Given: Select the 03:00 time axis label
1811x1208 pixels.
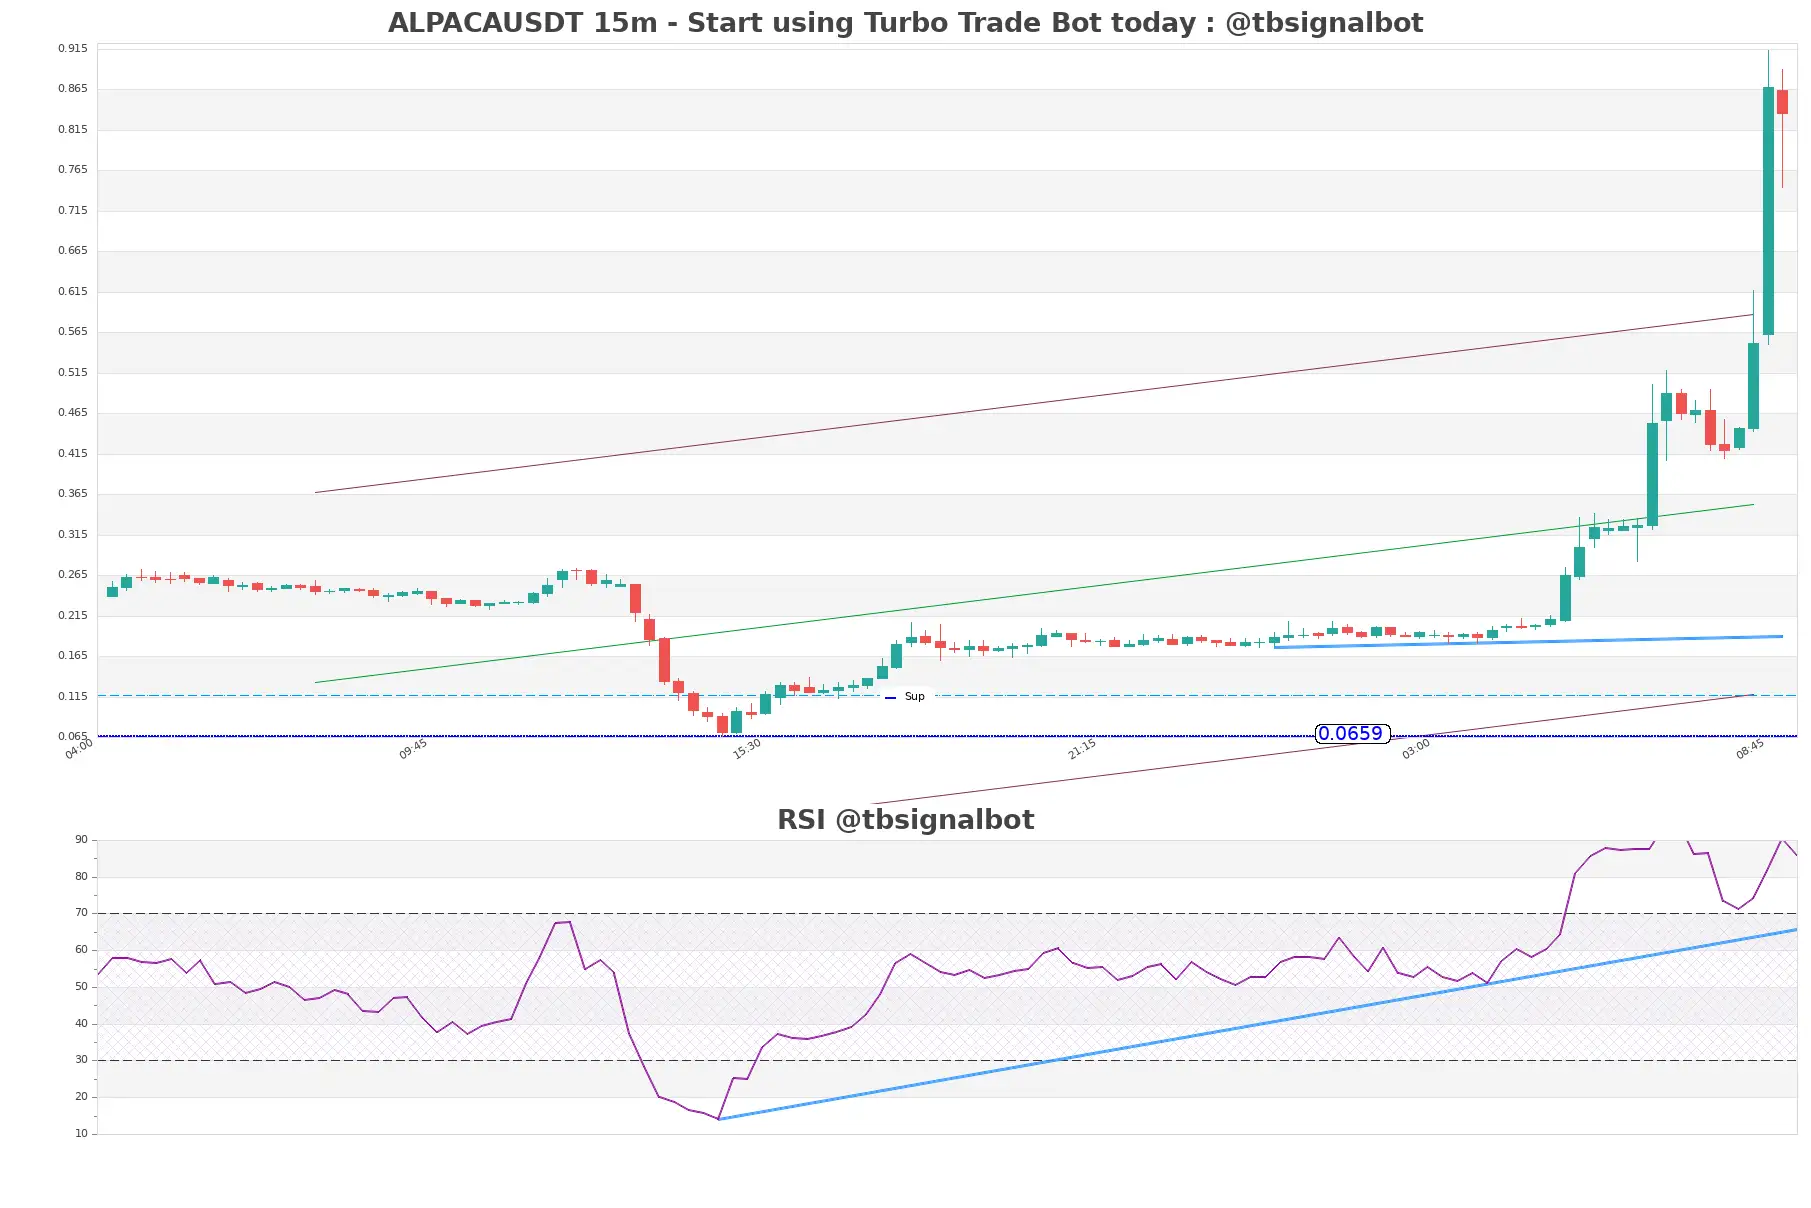Looking at the screenshot, I should (1416, 749).
